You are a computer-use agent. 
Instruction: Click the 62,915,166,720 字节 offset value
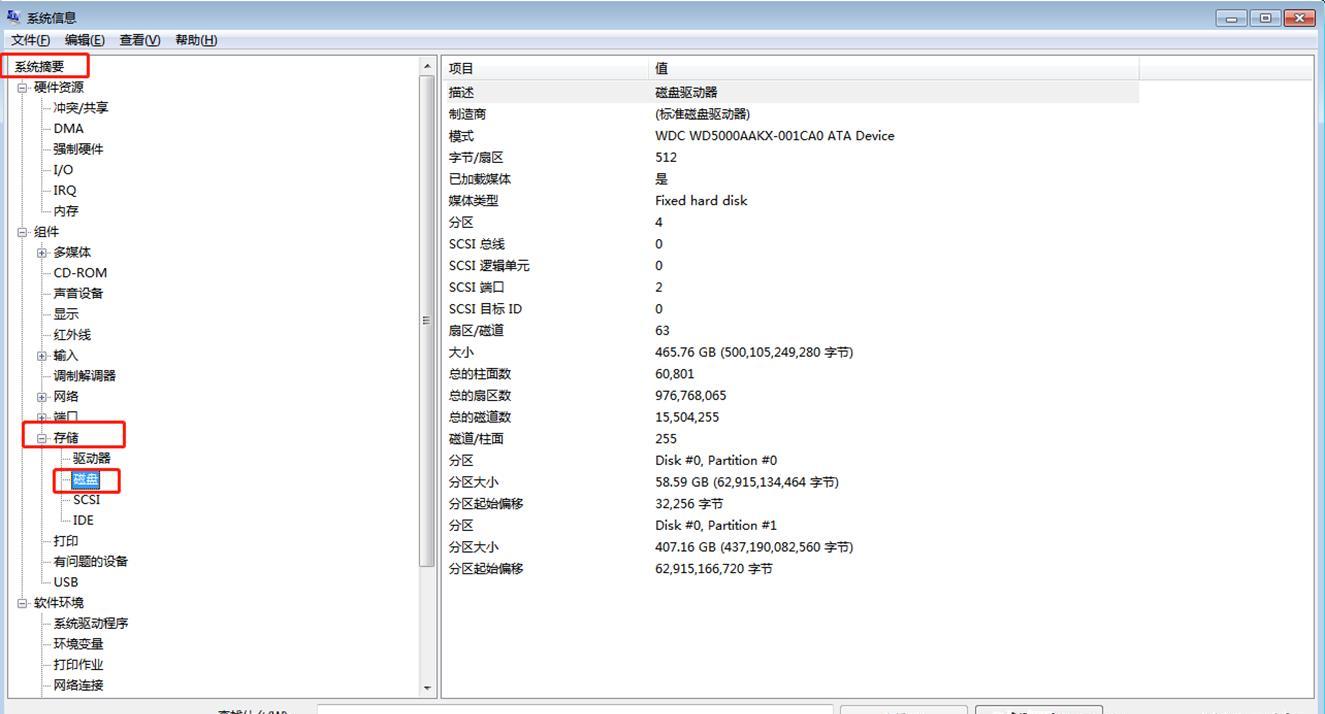714,569
